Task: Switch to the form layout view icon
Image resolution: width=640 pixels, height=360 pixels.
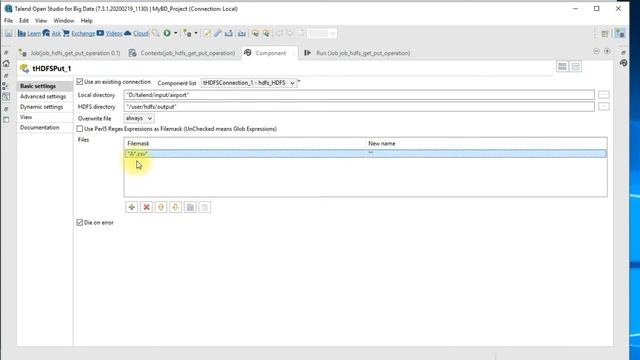Action: [576, 67]
